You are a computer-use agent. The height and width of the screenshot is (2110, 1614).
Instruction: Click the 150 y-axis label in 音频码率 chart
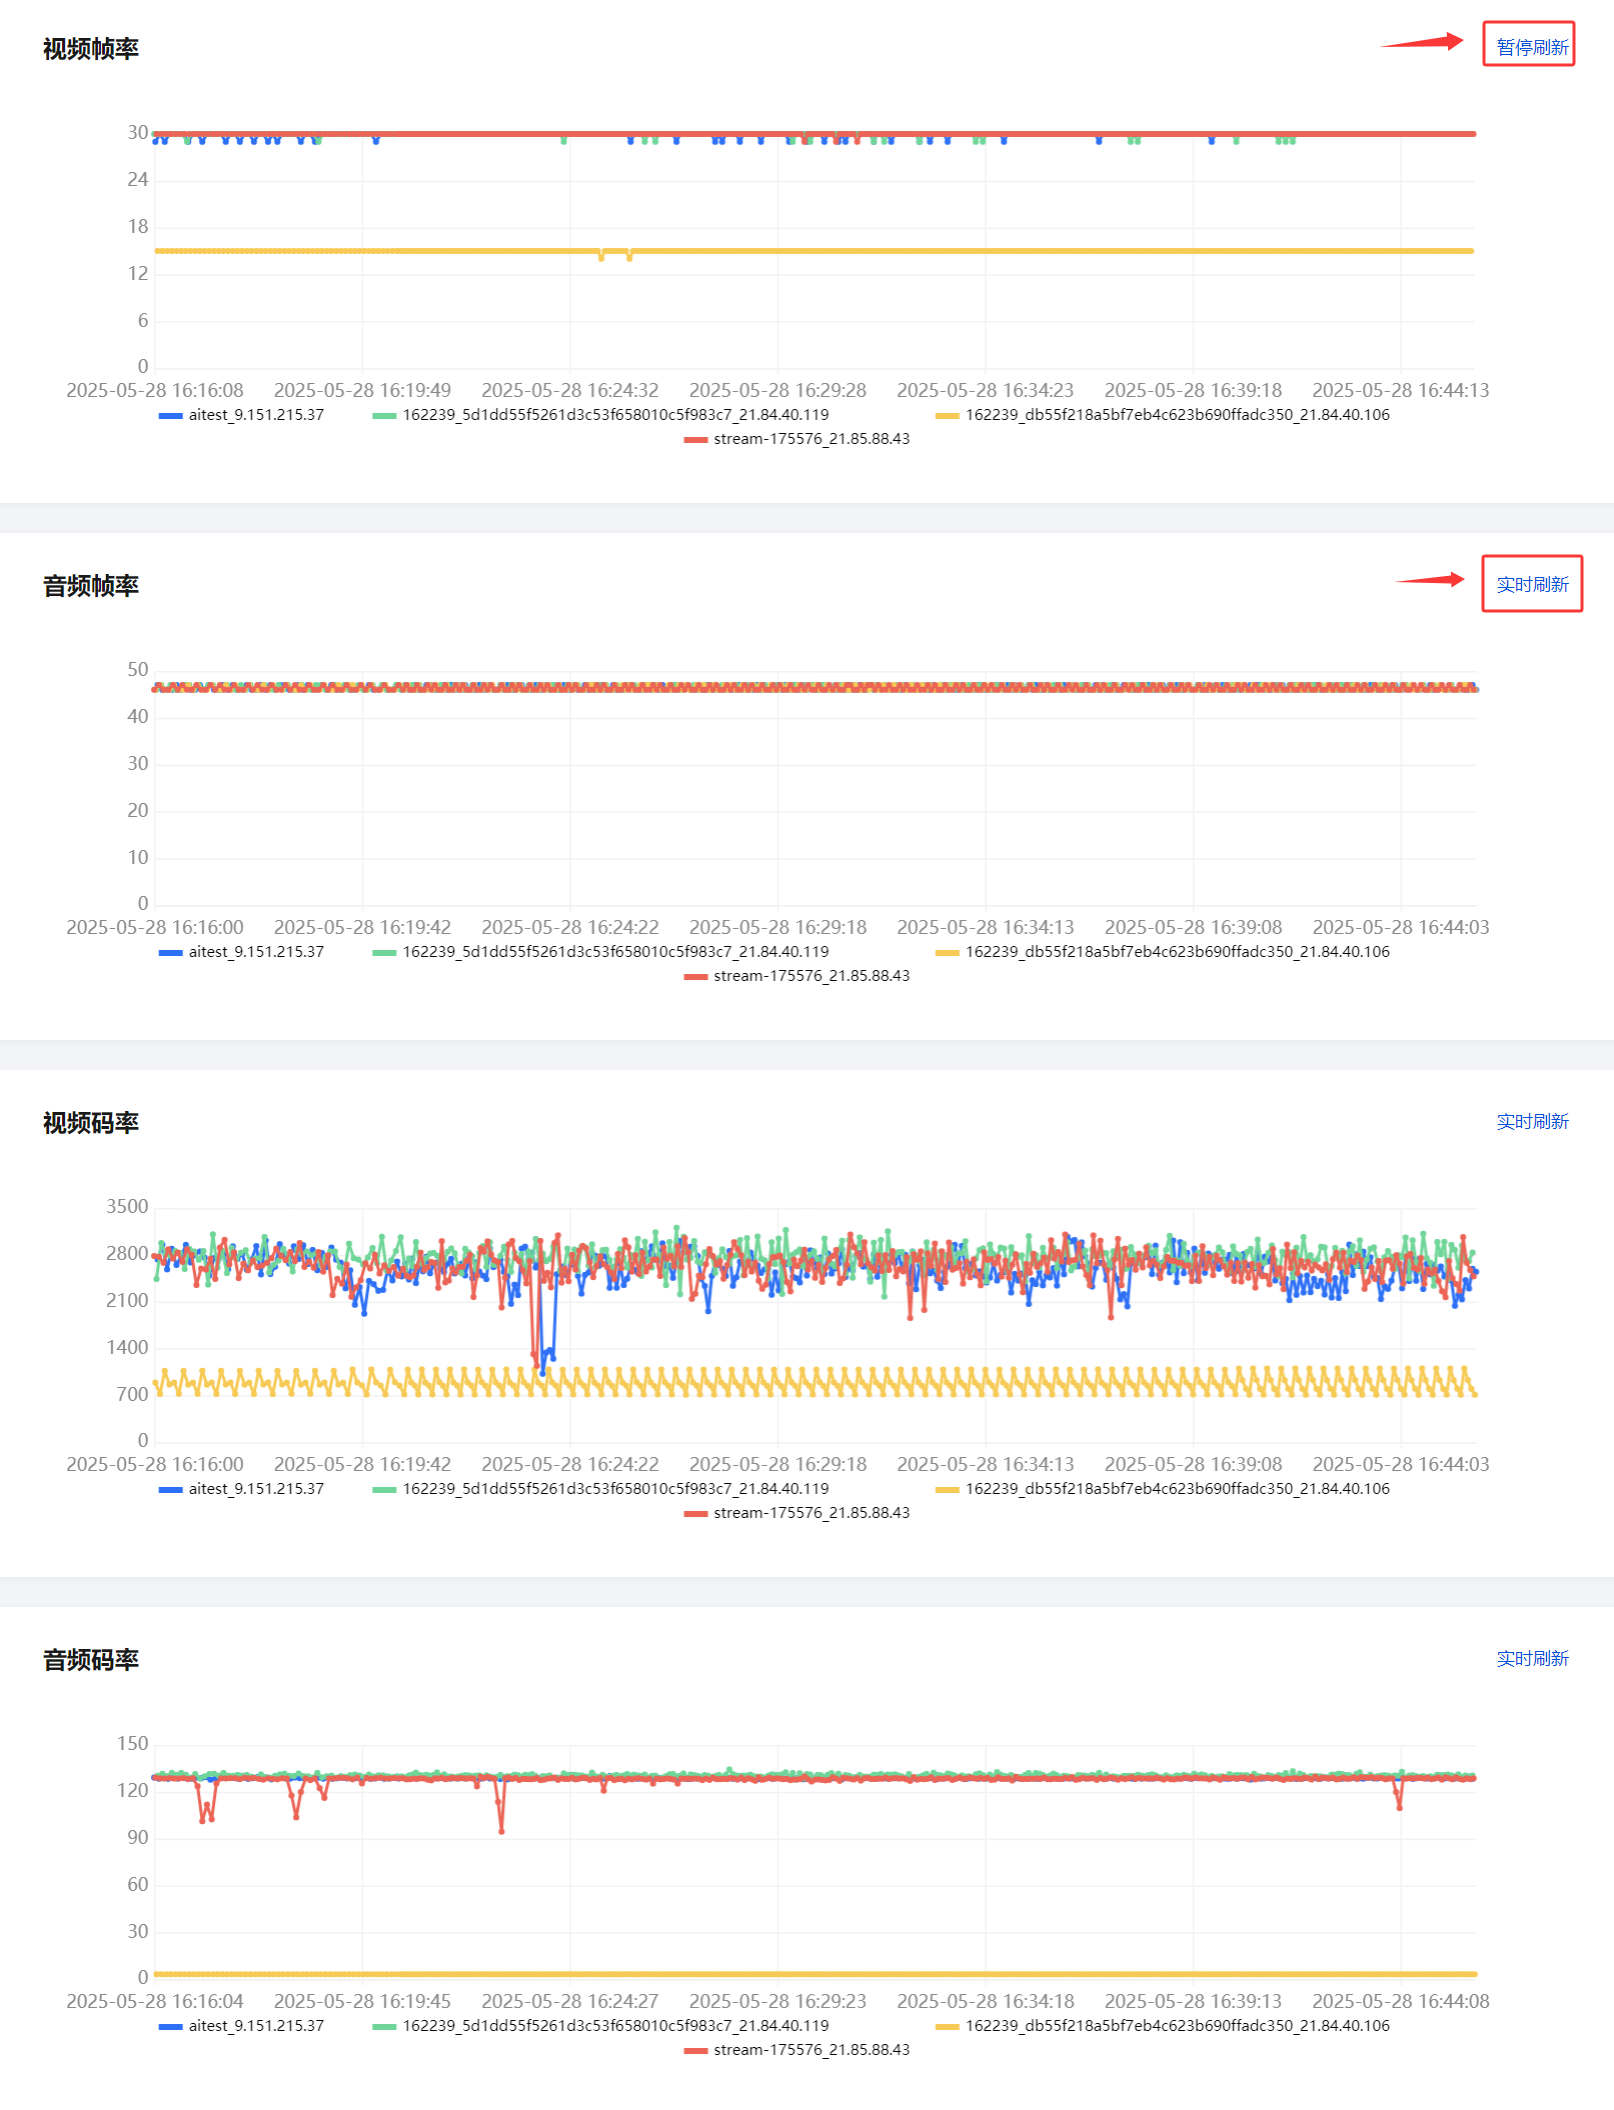pos(132,1743)
